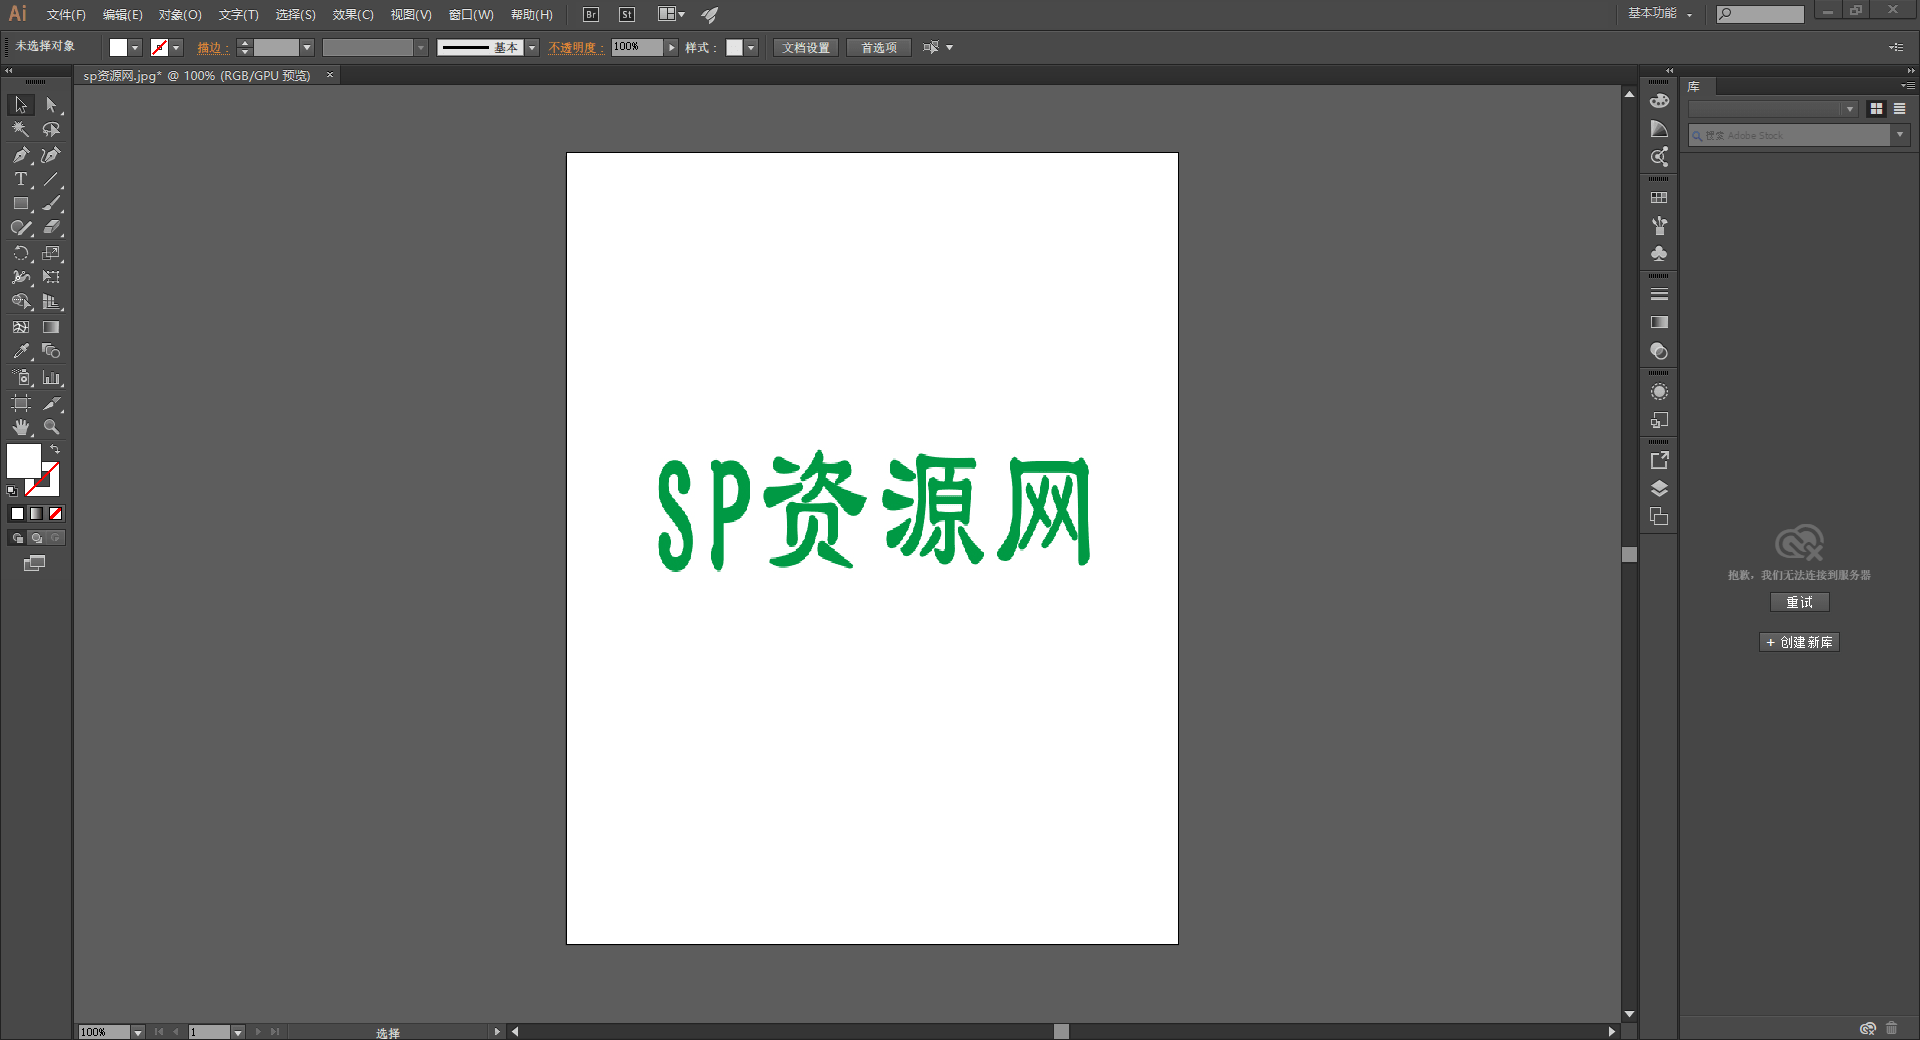This screenshot has width=1920, height=1040.
Task: Open 窗口(W) menu
Action: click(x=471, y=15)
